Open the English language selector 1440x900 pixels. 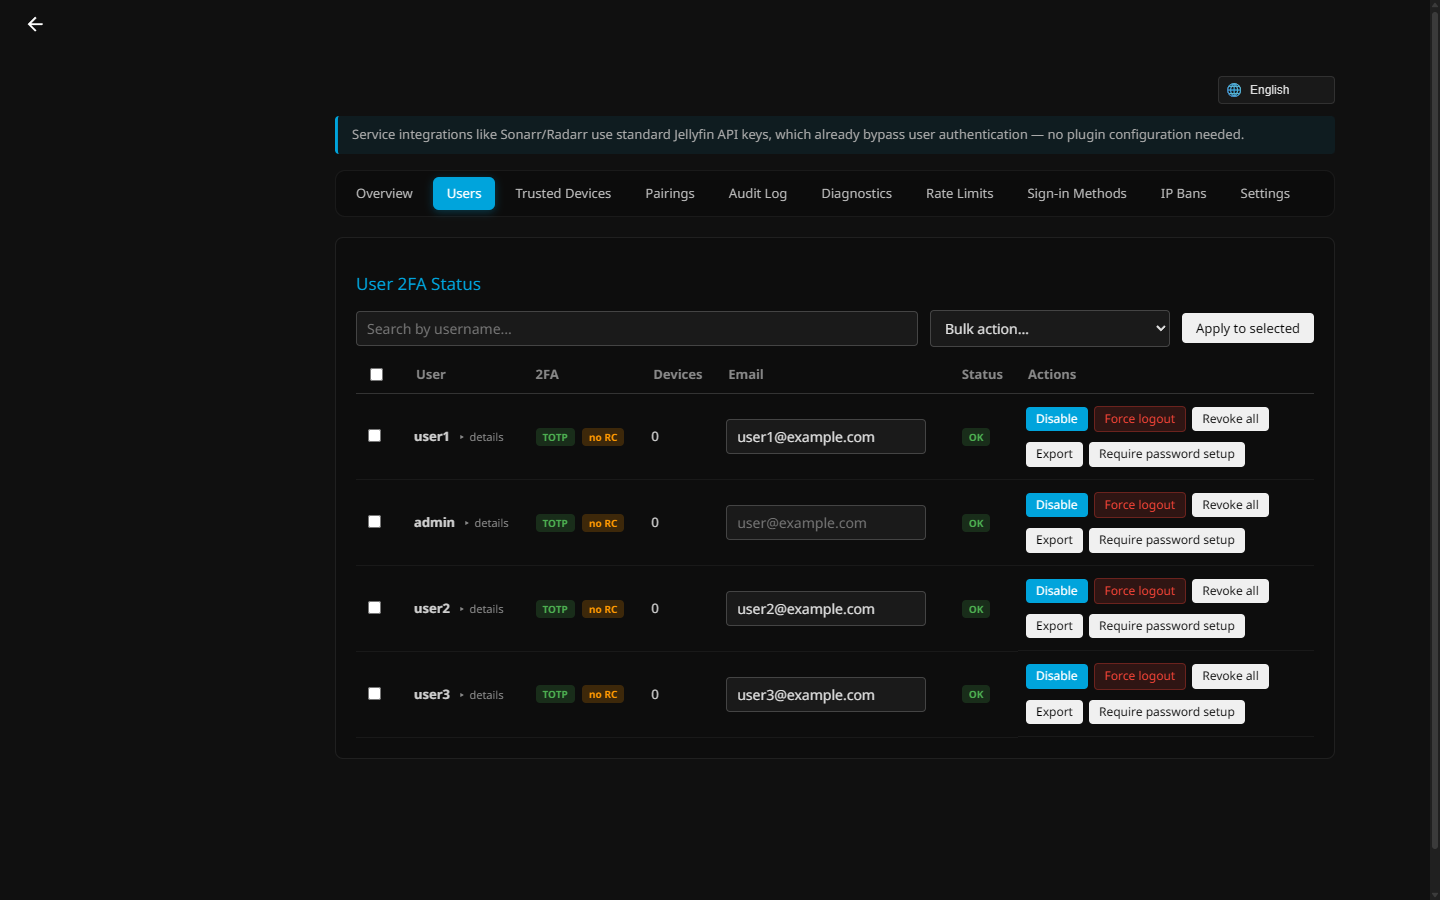tap(1276, 90)
